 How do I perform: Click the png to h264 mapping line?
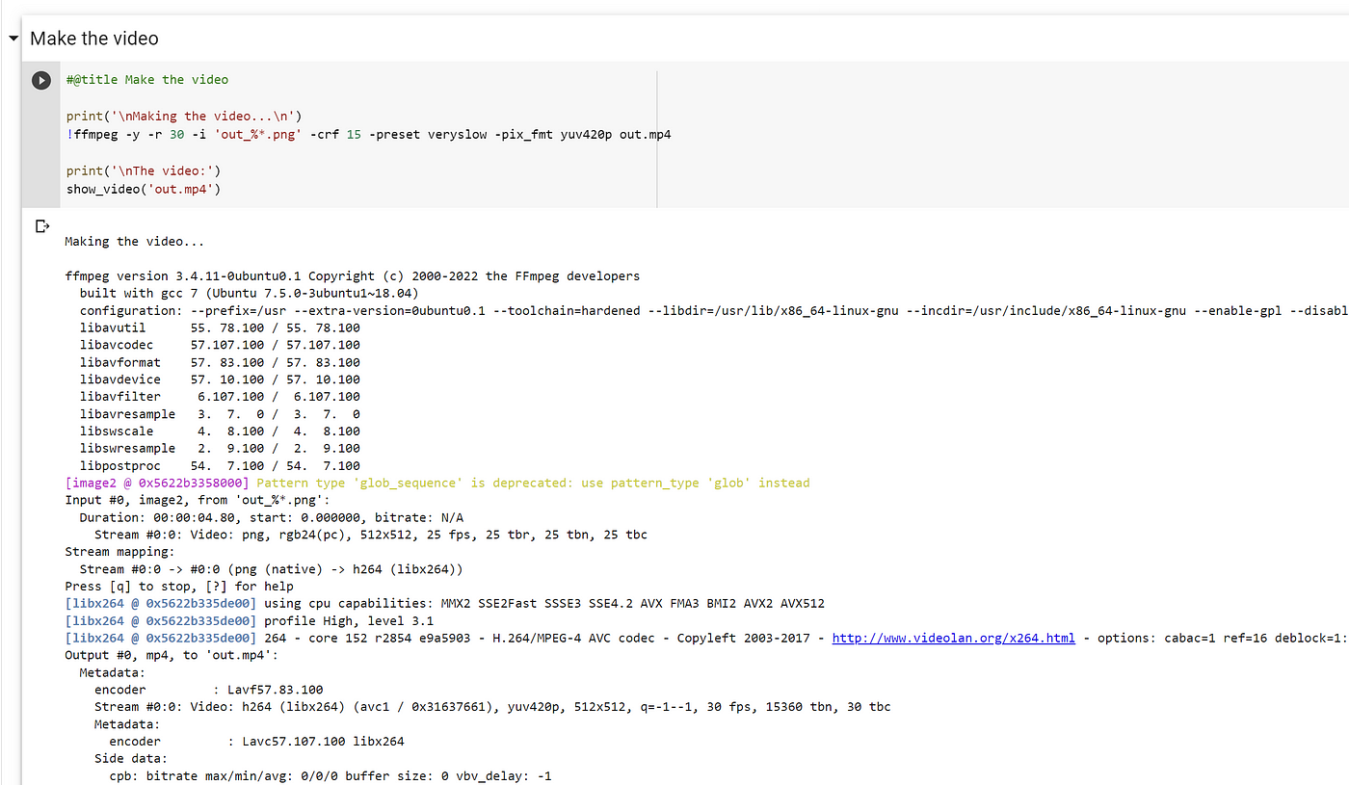pos(271,569)
